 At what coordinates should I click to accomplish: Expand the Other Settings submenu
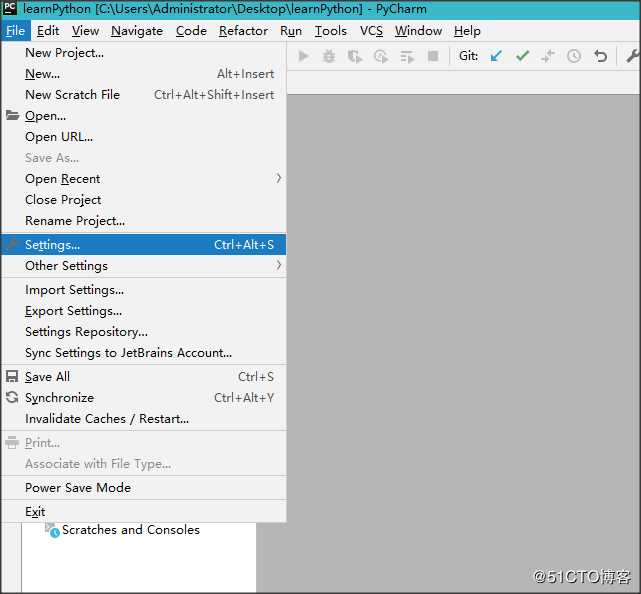click(144, 266)
